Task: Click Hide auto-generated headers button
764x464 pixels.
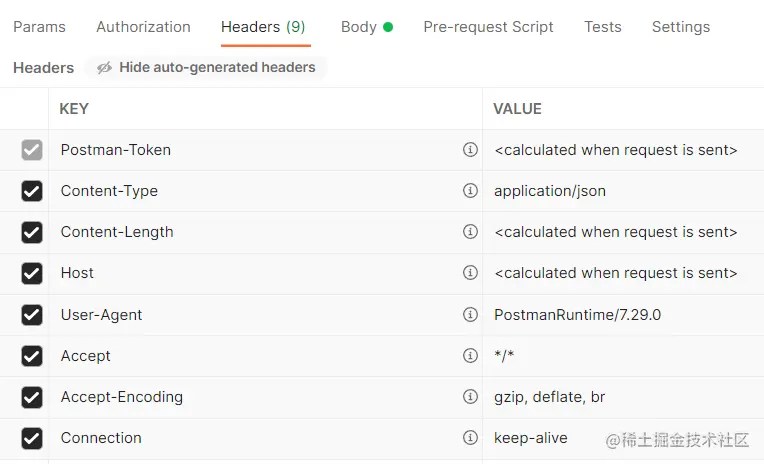Action: 207,68
